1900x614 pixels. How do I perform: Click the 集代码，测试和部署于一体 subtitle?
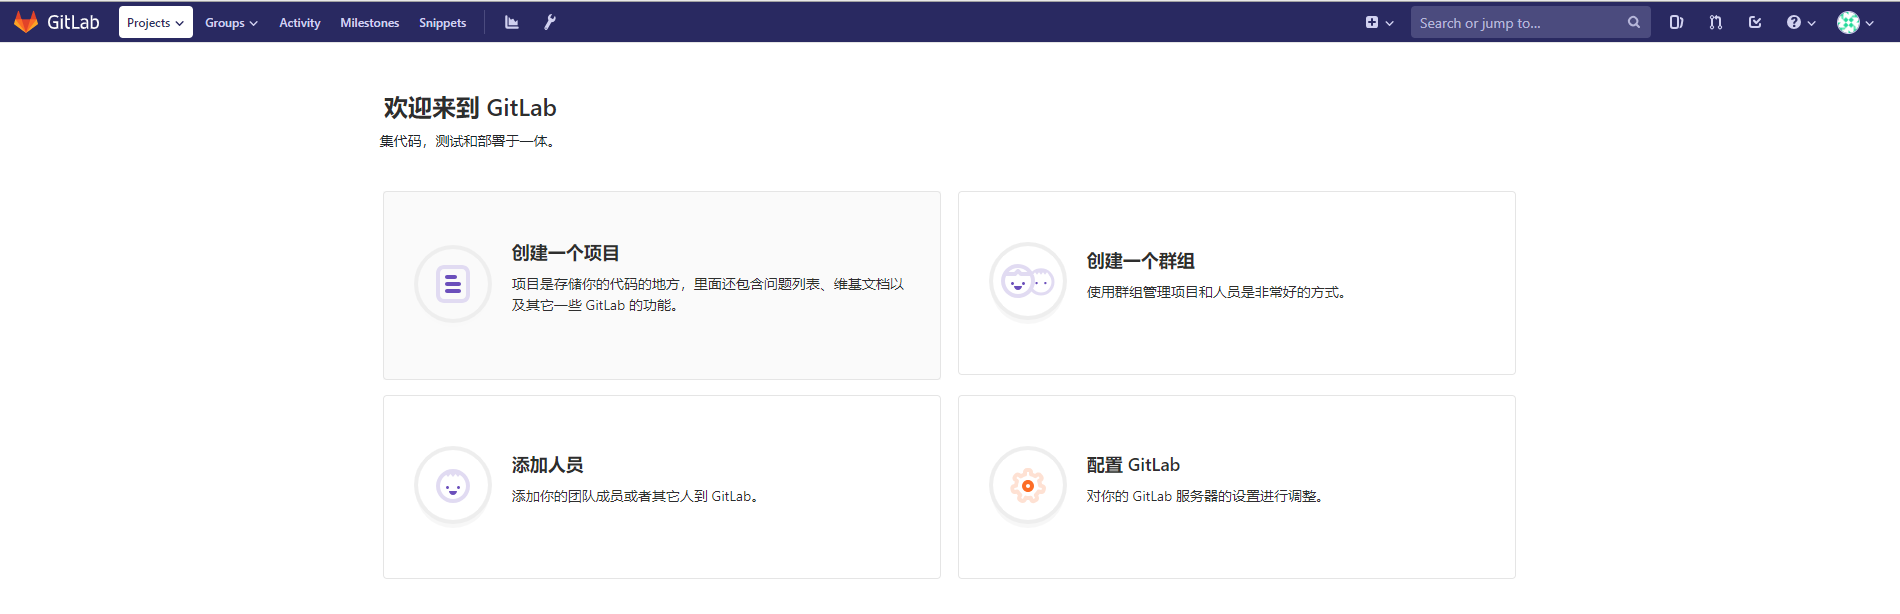pyautogui.click(x=466, y=141)
